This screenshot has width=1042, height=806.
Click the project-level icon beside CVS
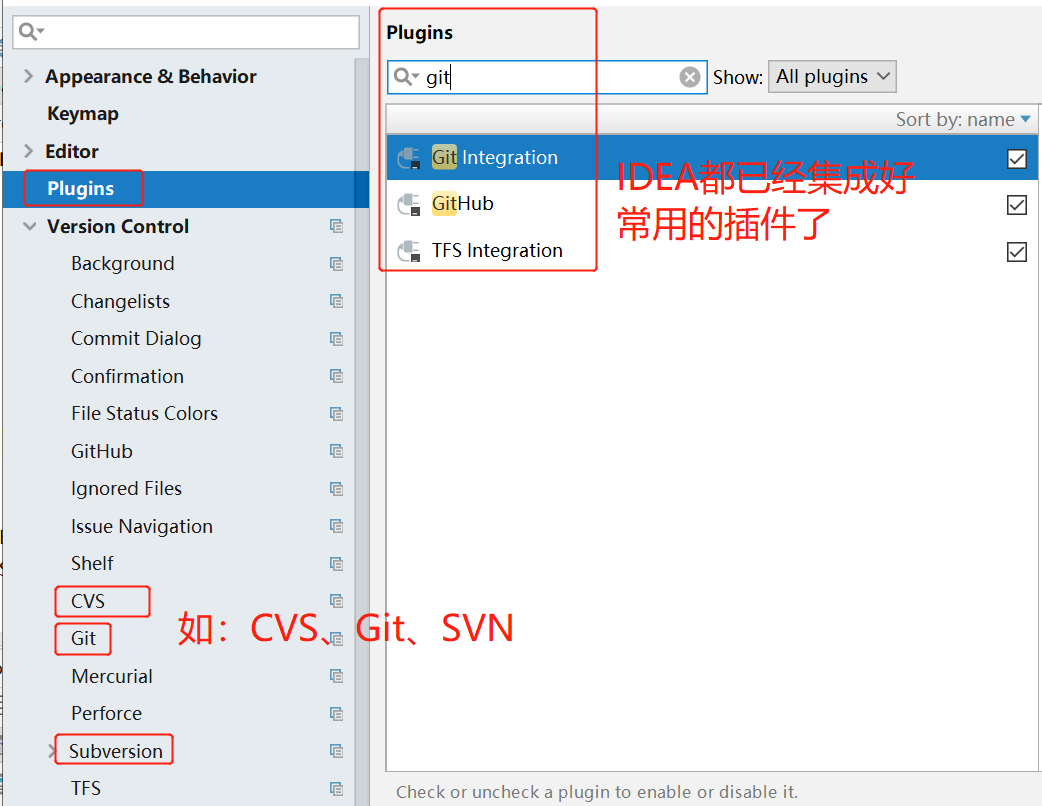click(336, 601)
